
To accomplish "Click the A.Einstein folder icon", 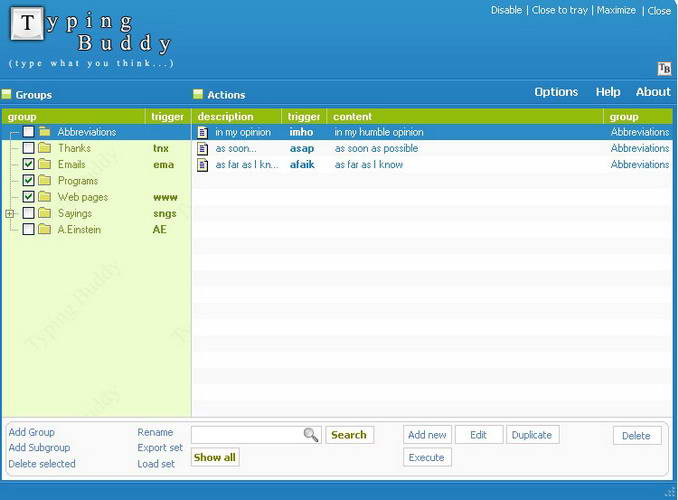I will tap(45, 229).
